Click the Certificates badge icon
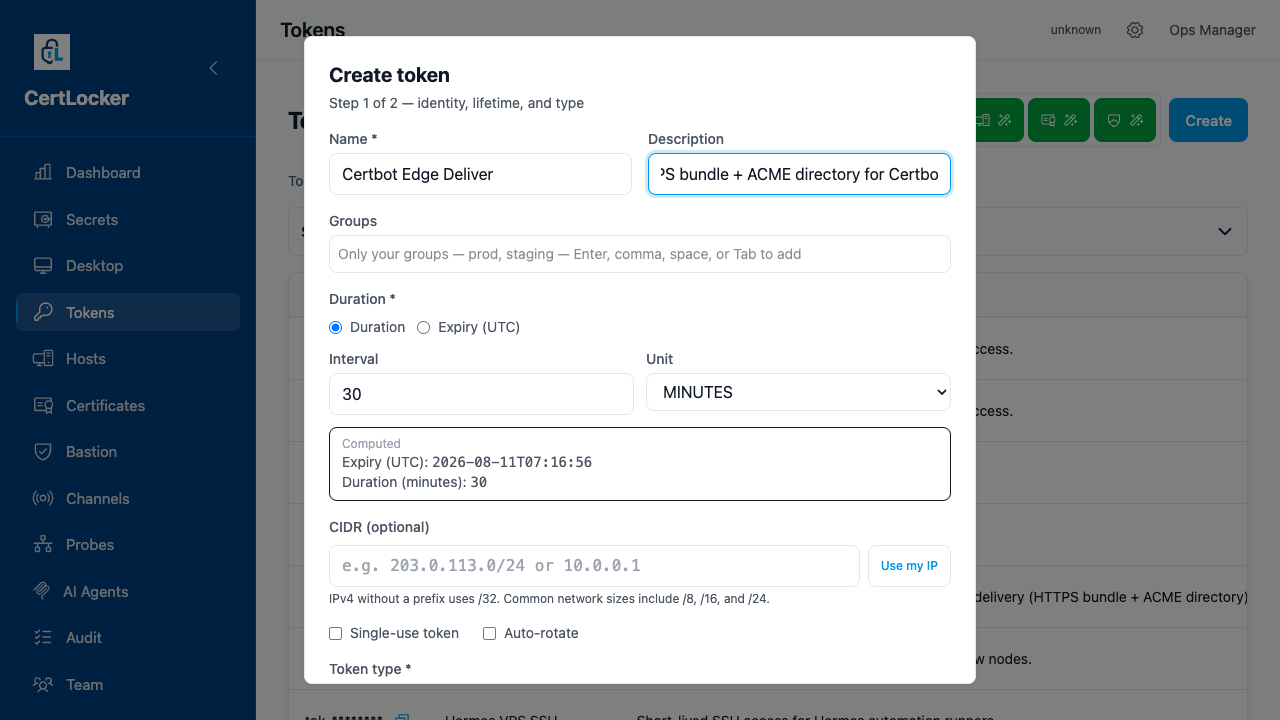This screenshot has width=1280, height=720. point(43,405)
